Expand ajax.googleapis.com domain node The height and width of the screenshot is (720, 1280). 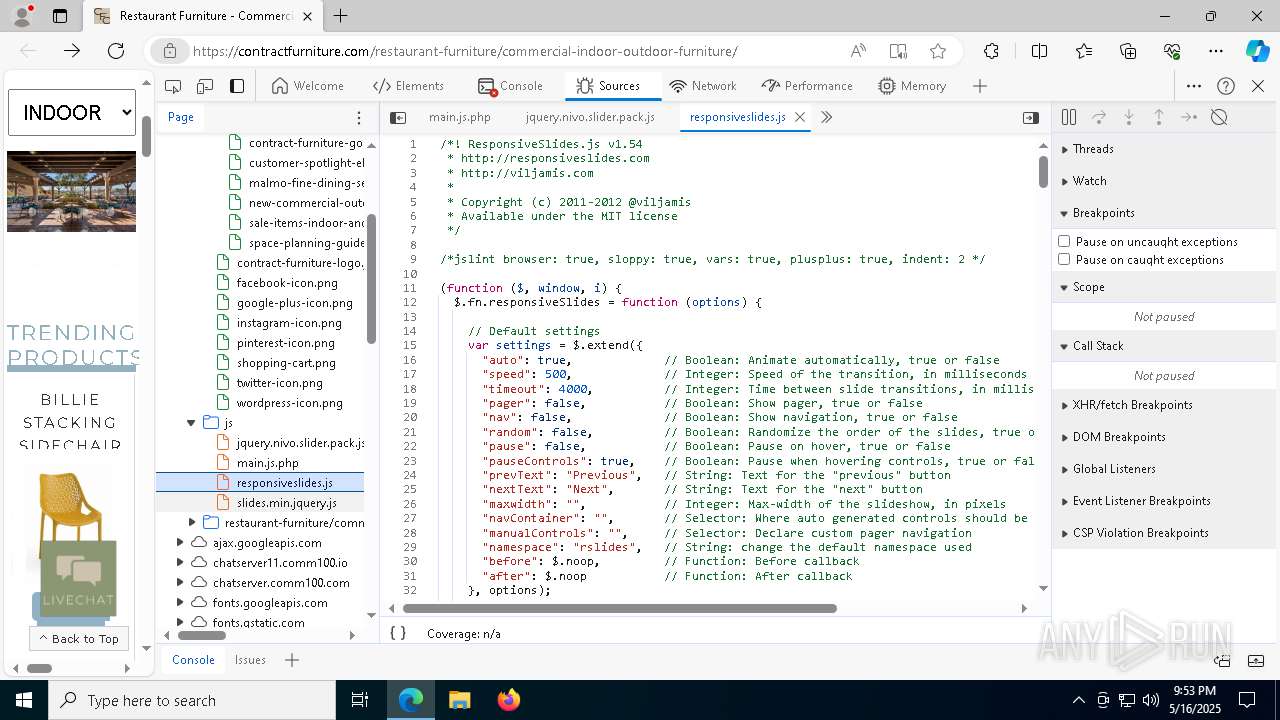tap(180, 543)
